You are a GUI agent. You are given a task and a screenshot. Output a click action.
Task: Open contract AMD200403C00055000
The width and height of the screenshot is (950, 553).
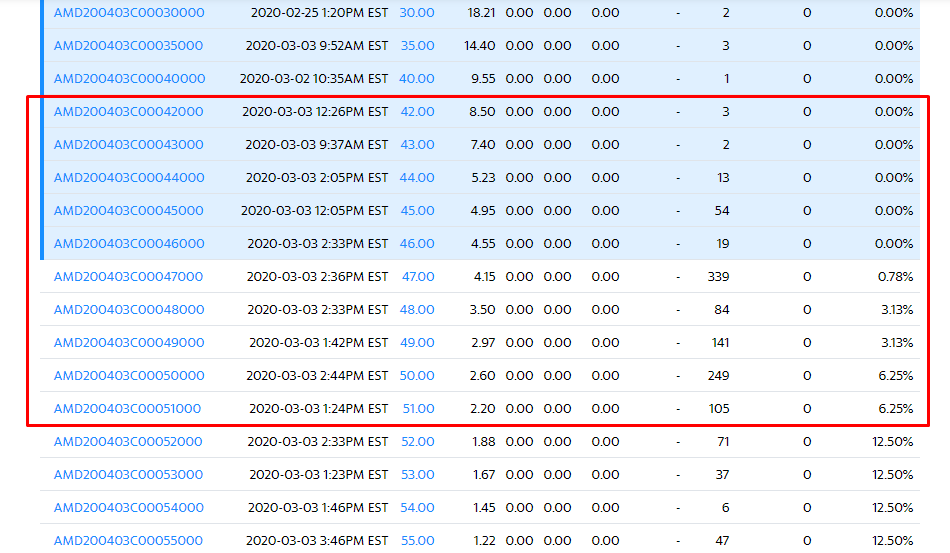128,541
